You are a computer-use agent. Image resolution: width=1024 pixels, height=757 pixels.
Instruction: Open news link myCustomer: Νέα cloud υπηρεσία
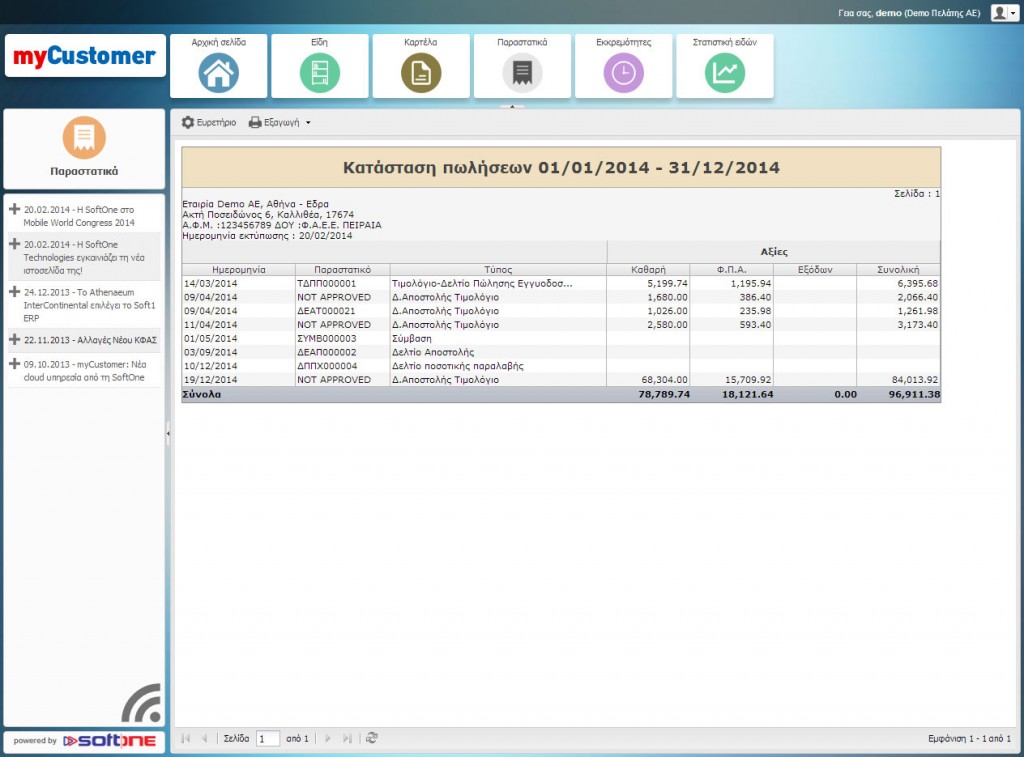point(85,371)
